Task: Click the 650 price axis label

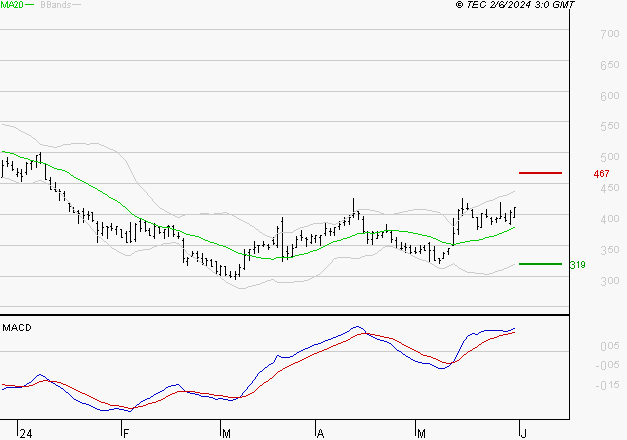Action: pos(610,65)
